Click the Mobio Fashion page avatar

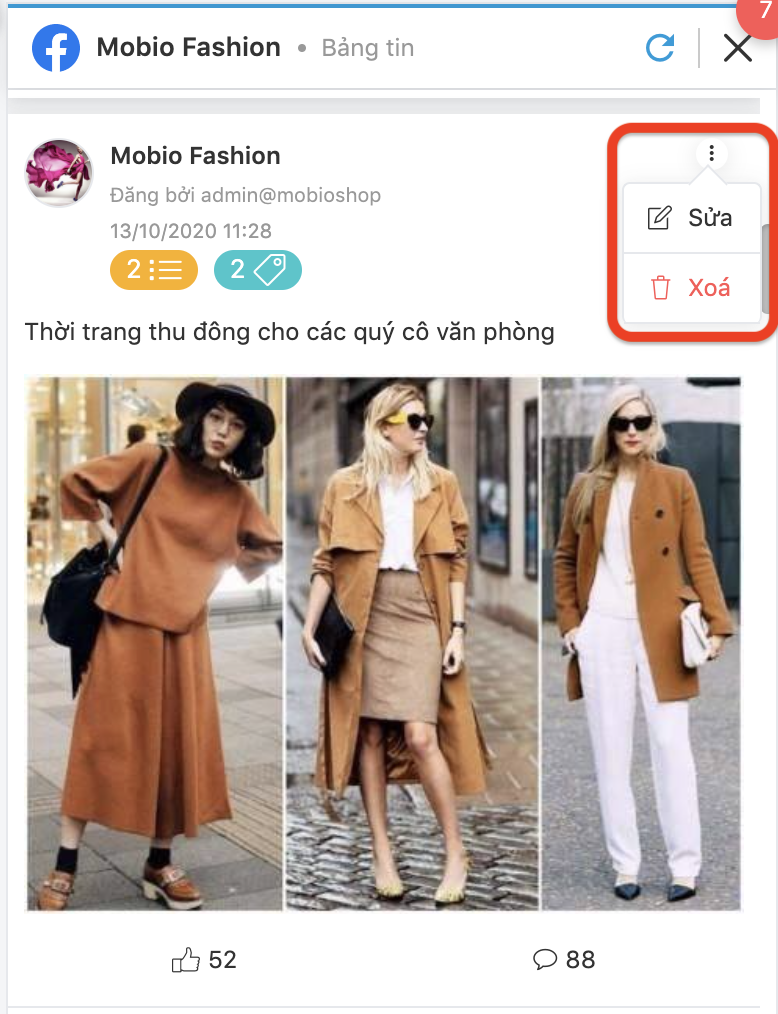59,173
